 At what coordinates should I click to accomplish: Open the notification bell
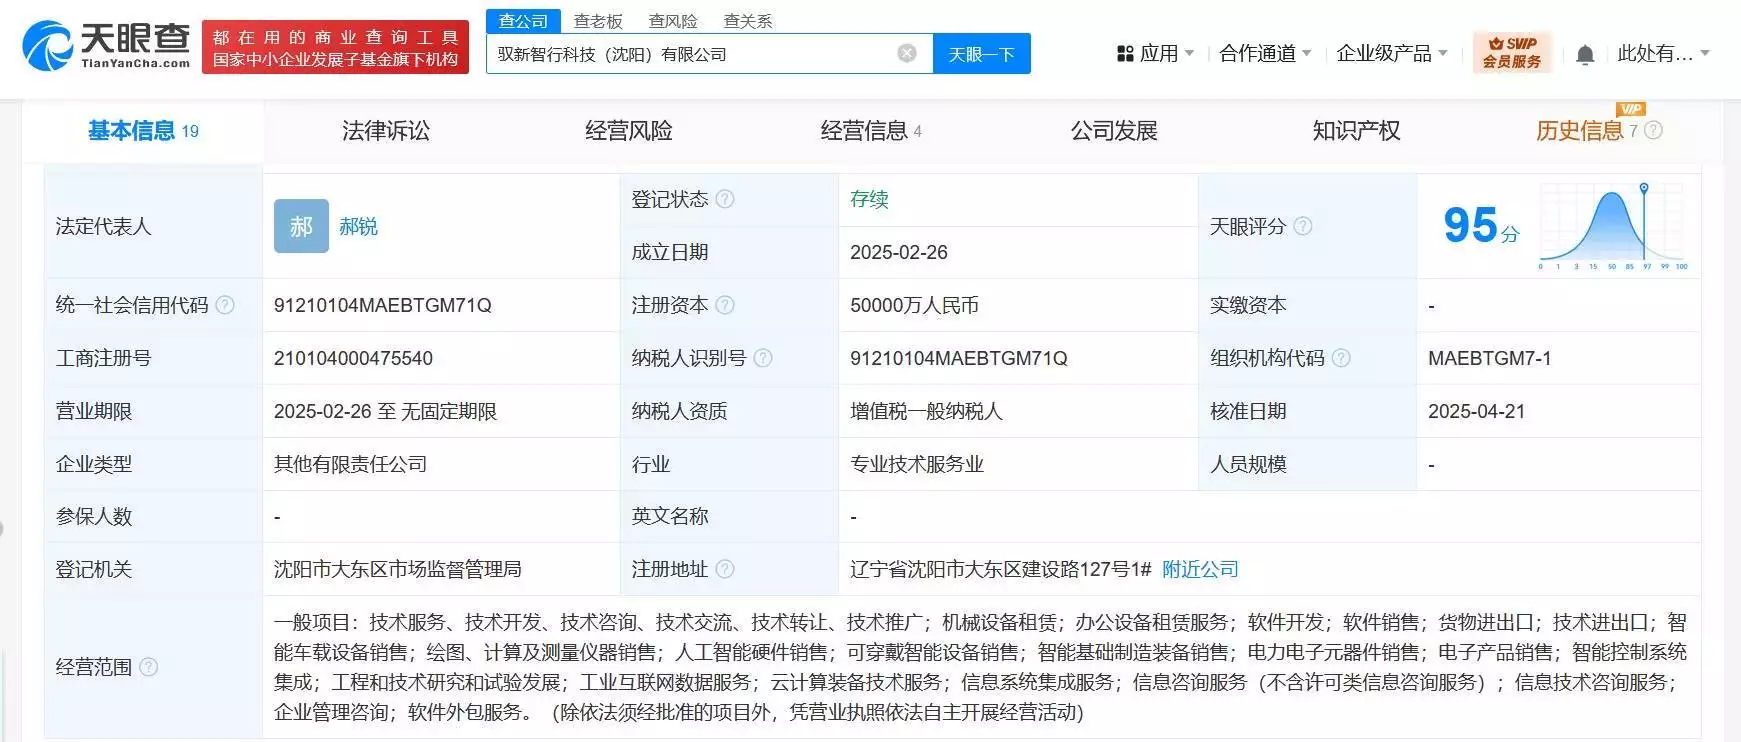click(x=1585, y=55)
